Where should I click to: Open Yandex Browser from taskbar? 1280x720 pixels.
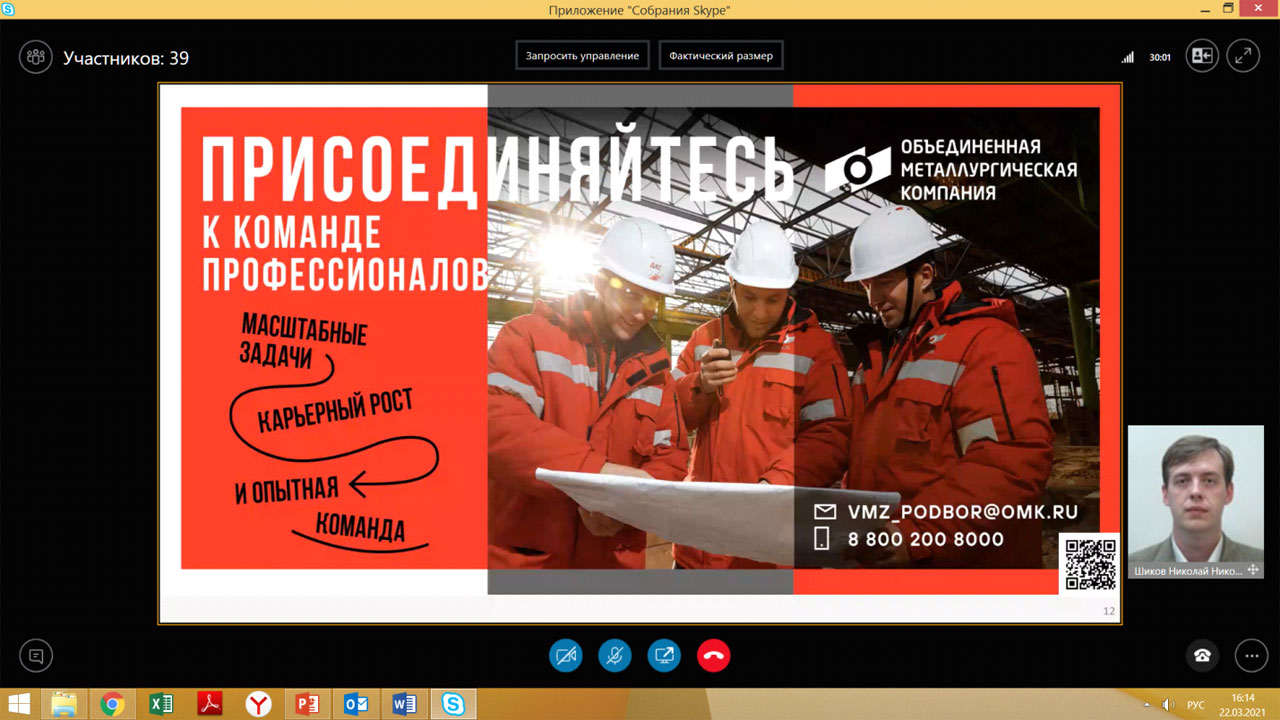(x=259, y=704)
